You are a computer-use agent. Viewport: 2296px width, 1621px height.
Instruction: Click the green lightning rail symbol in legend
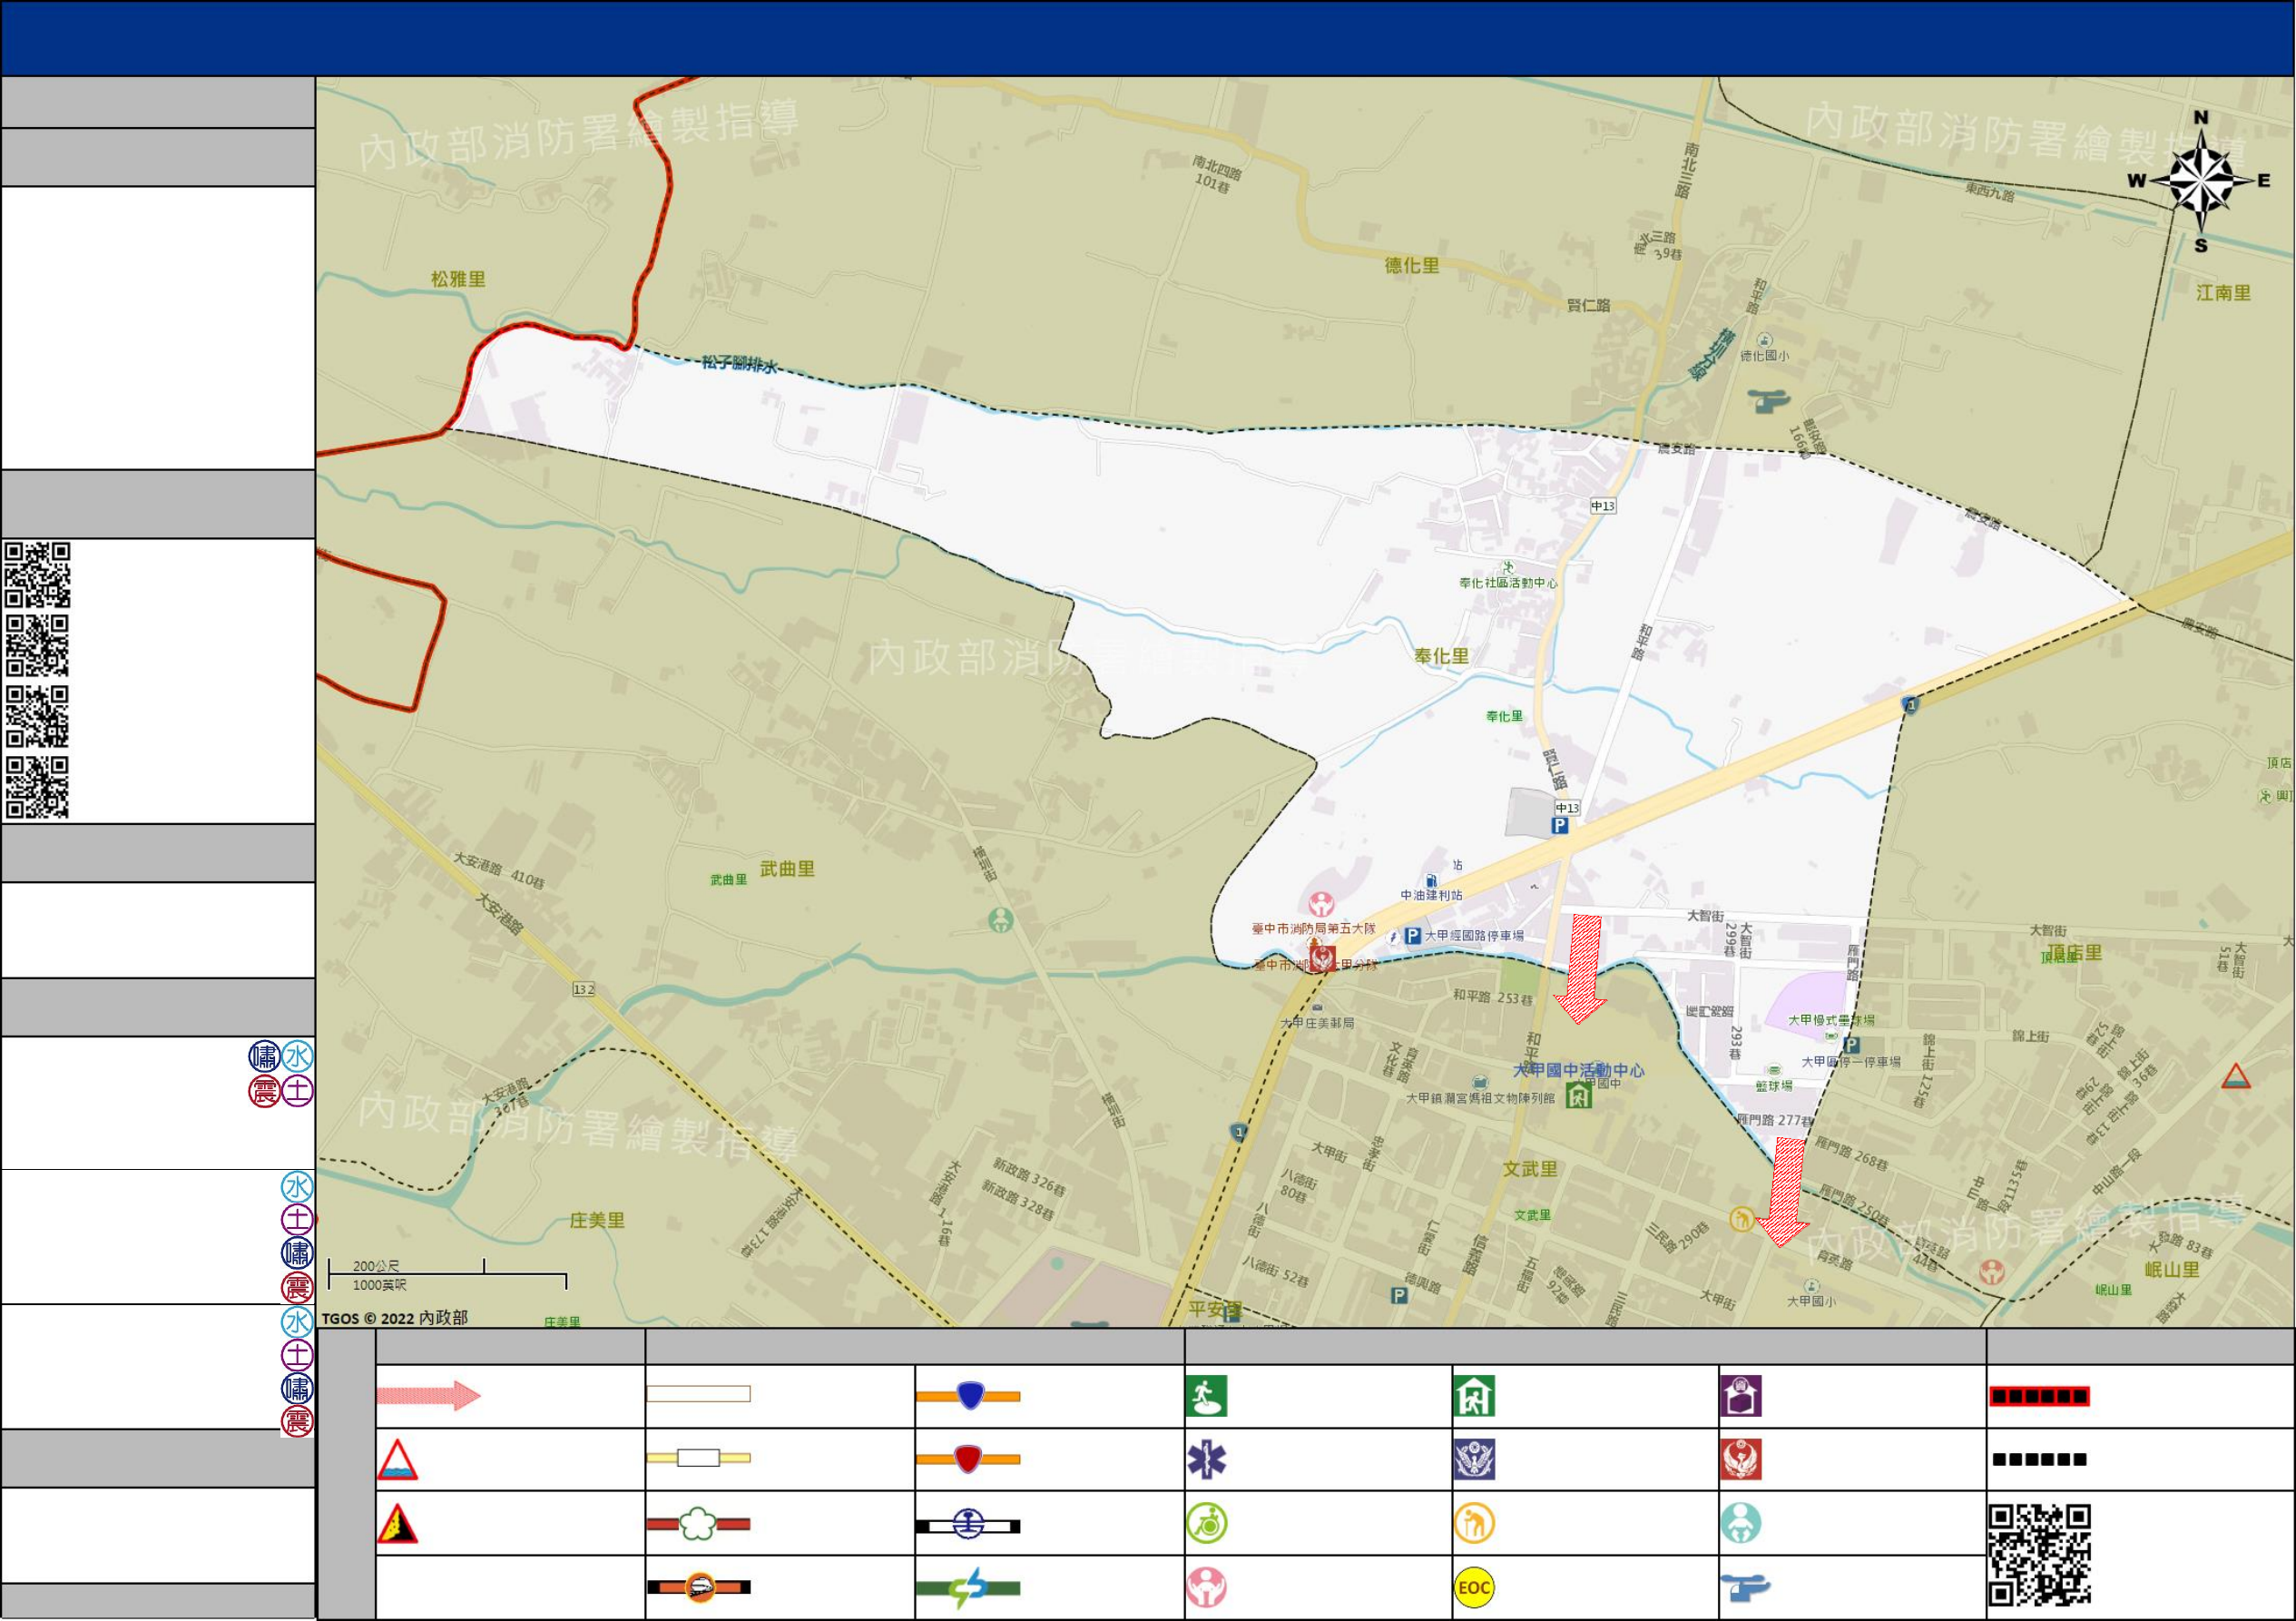(x=969, y=1589)
